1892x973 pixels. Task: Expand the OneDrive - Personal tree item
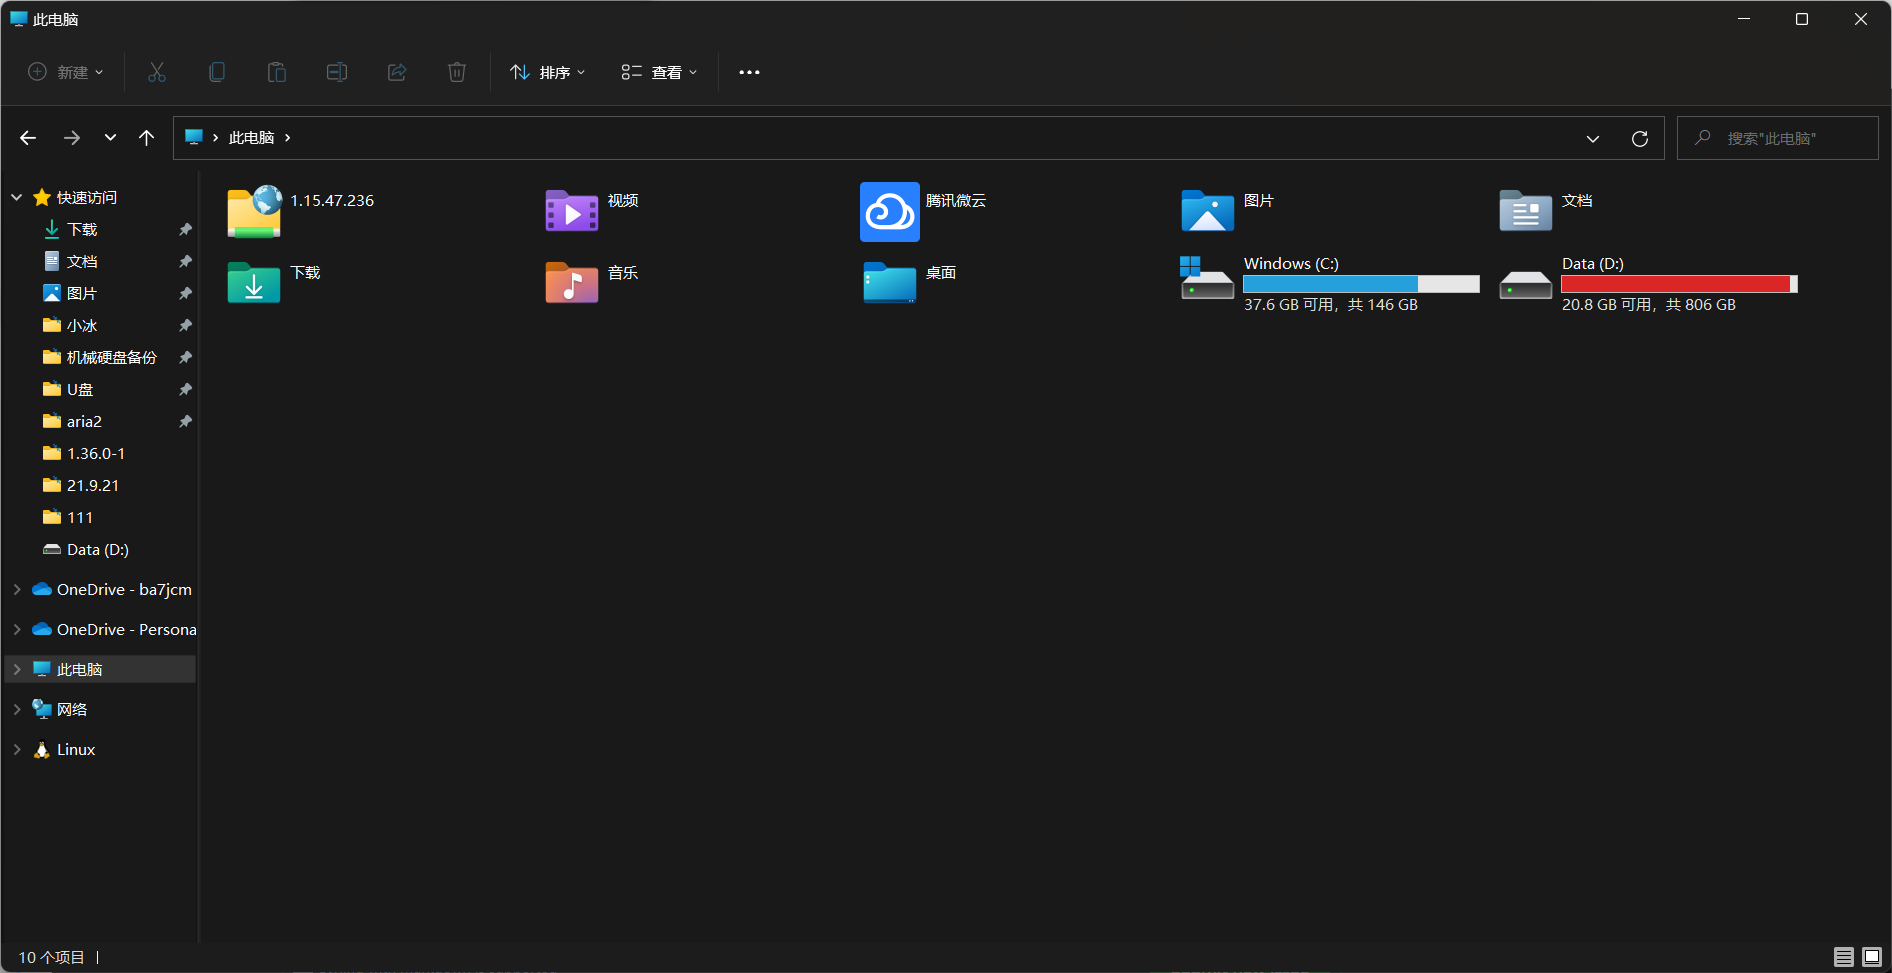click(x=16, y=629)
